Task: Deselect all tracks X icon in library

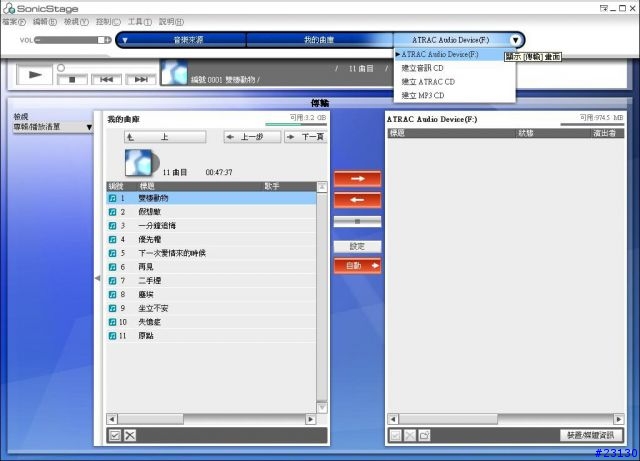Action: [130, 436]
